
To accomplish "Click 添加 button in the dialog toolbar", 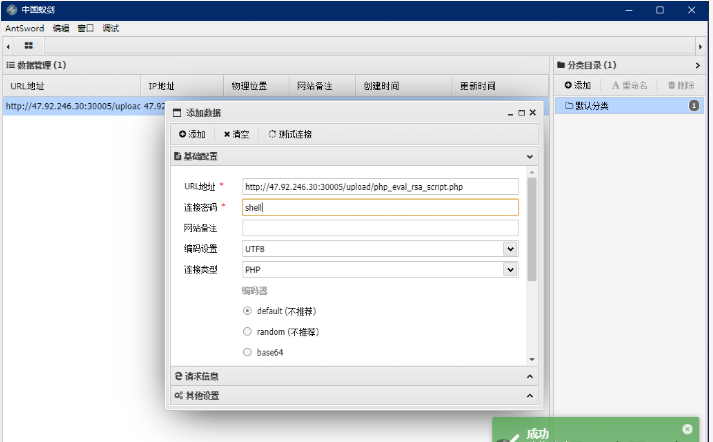I will [x=192, y=134].
